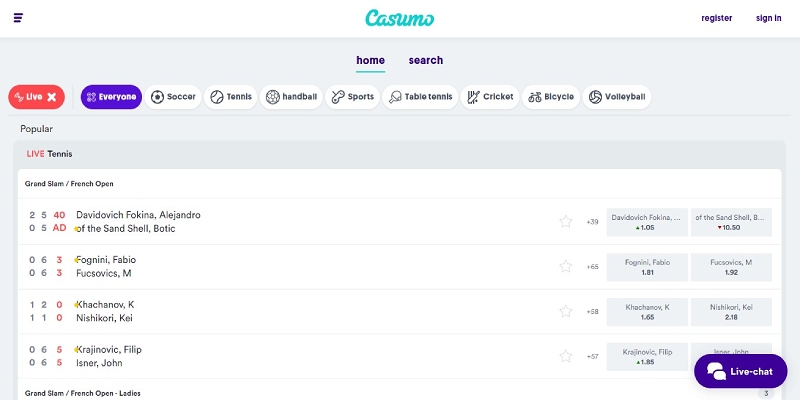
Task: Open of the Sand Shell, Botic row
Action: pyautogui.click(x=126, y=229)
